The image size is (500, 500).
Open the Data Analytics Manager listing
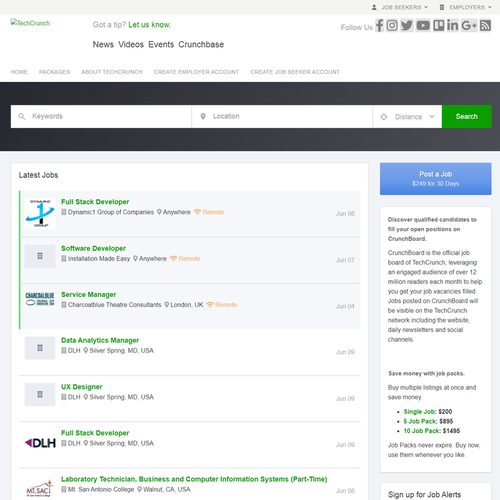point(100,340)
